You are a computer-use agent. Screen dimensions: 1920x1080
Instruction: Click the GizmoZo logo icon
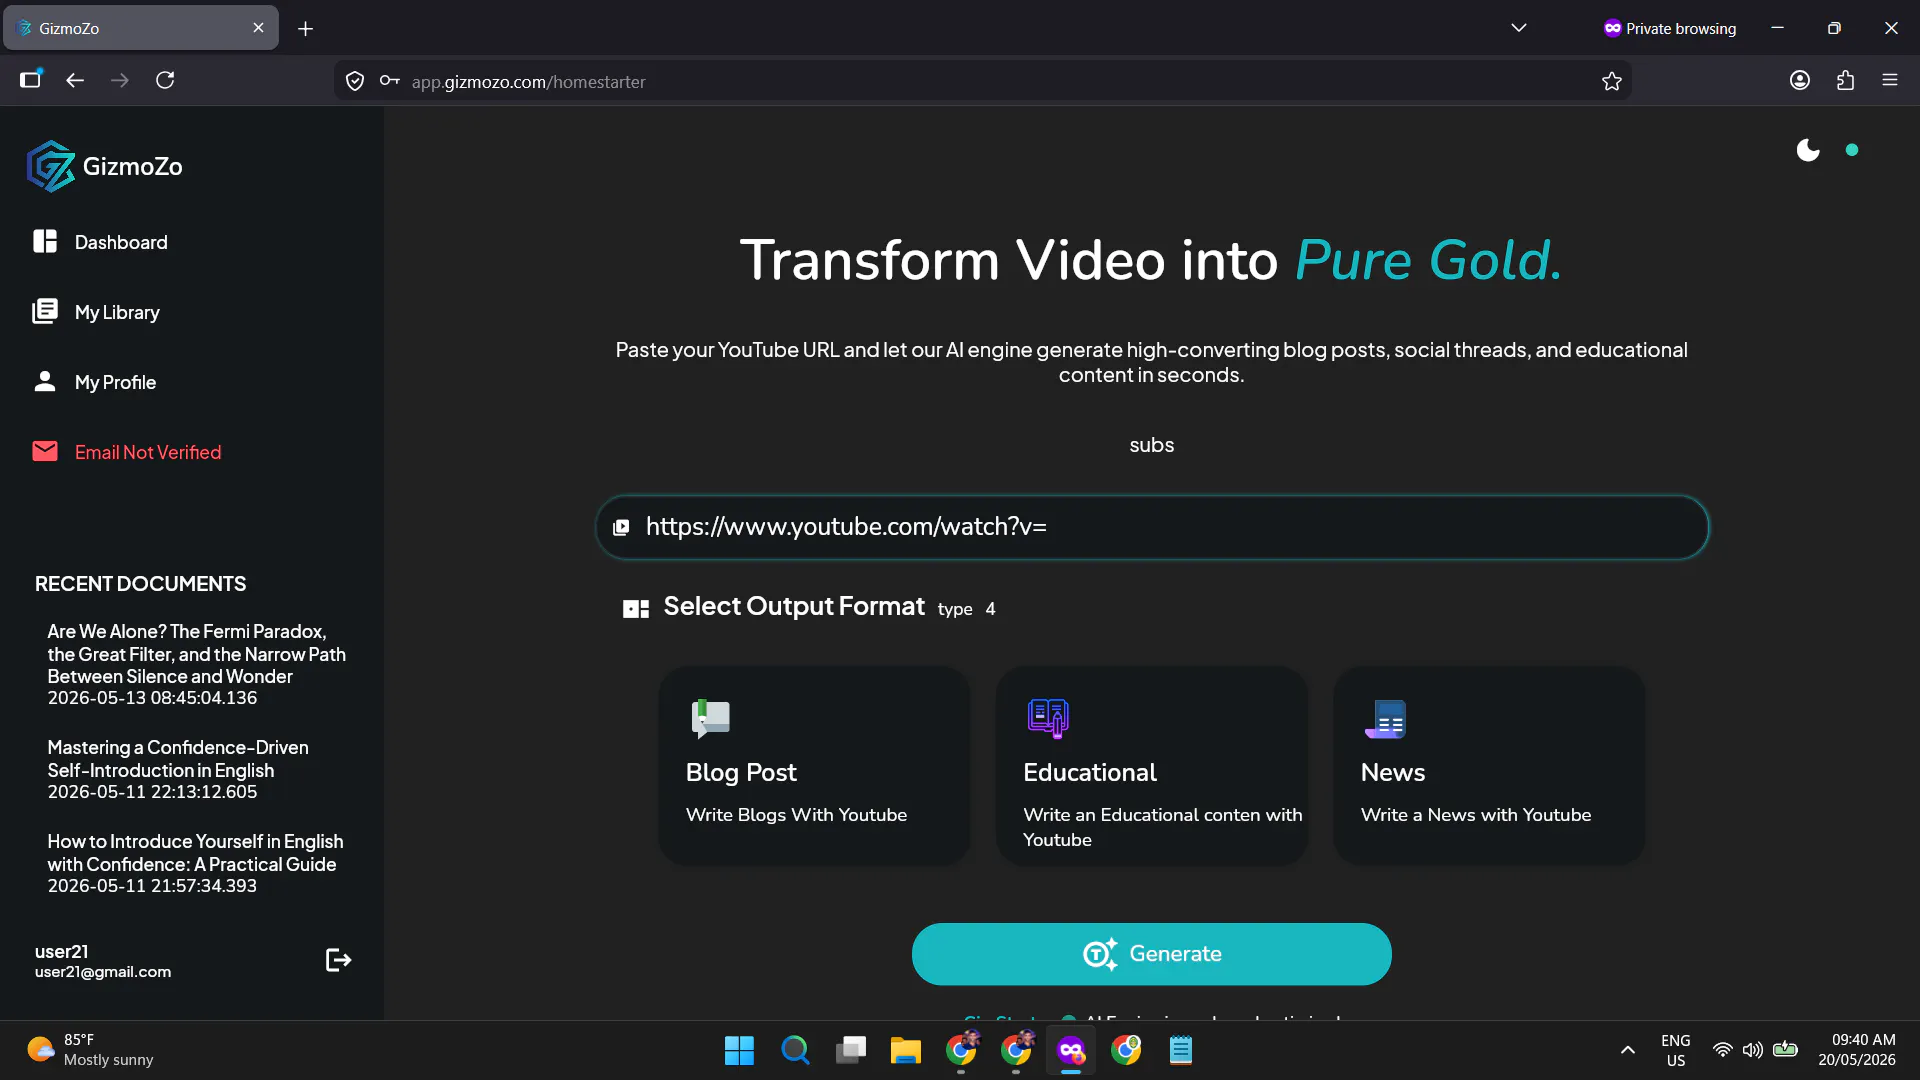coord(51,166)
